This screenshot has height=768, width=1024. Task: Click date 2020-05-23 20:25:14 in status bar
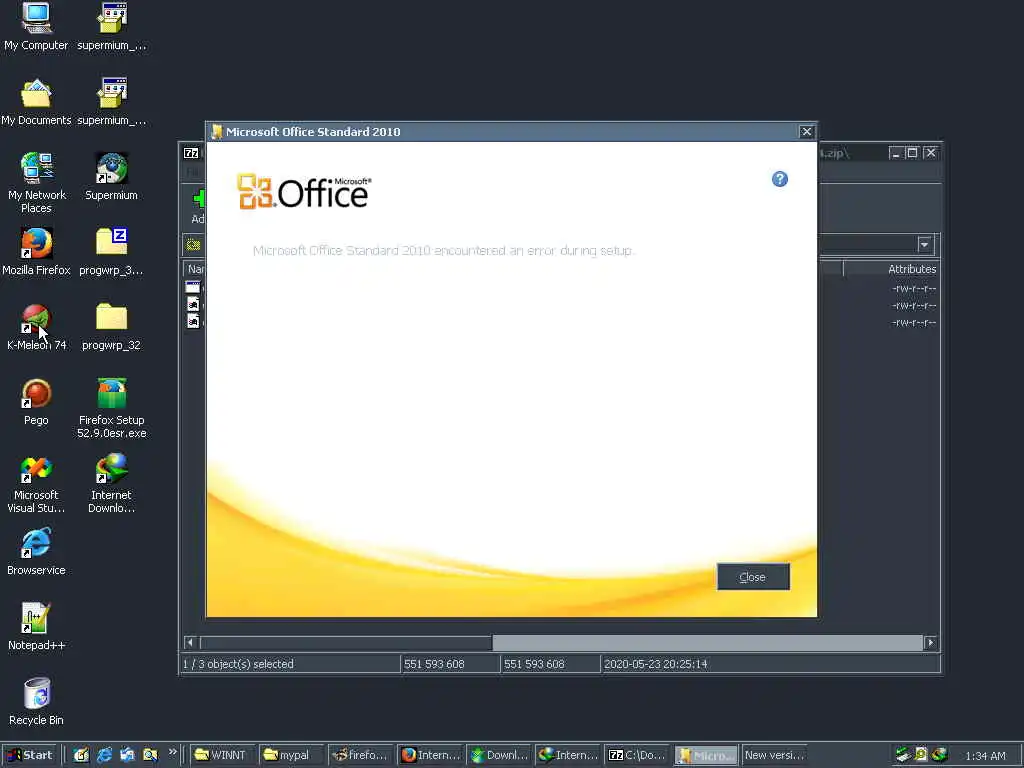tap(656, 664)
